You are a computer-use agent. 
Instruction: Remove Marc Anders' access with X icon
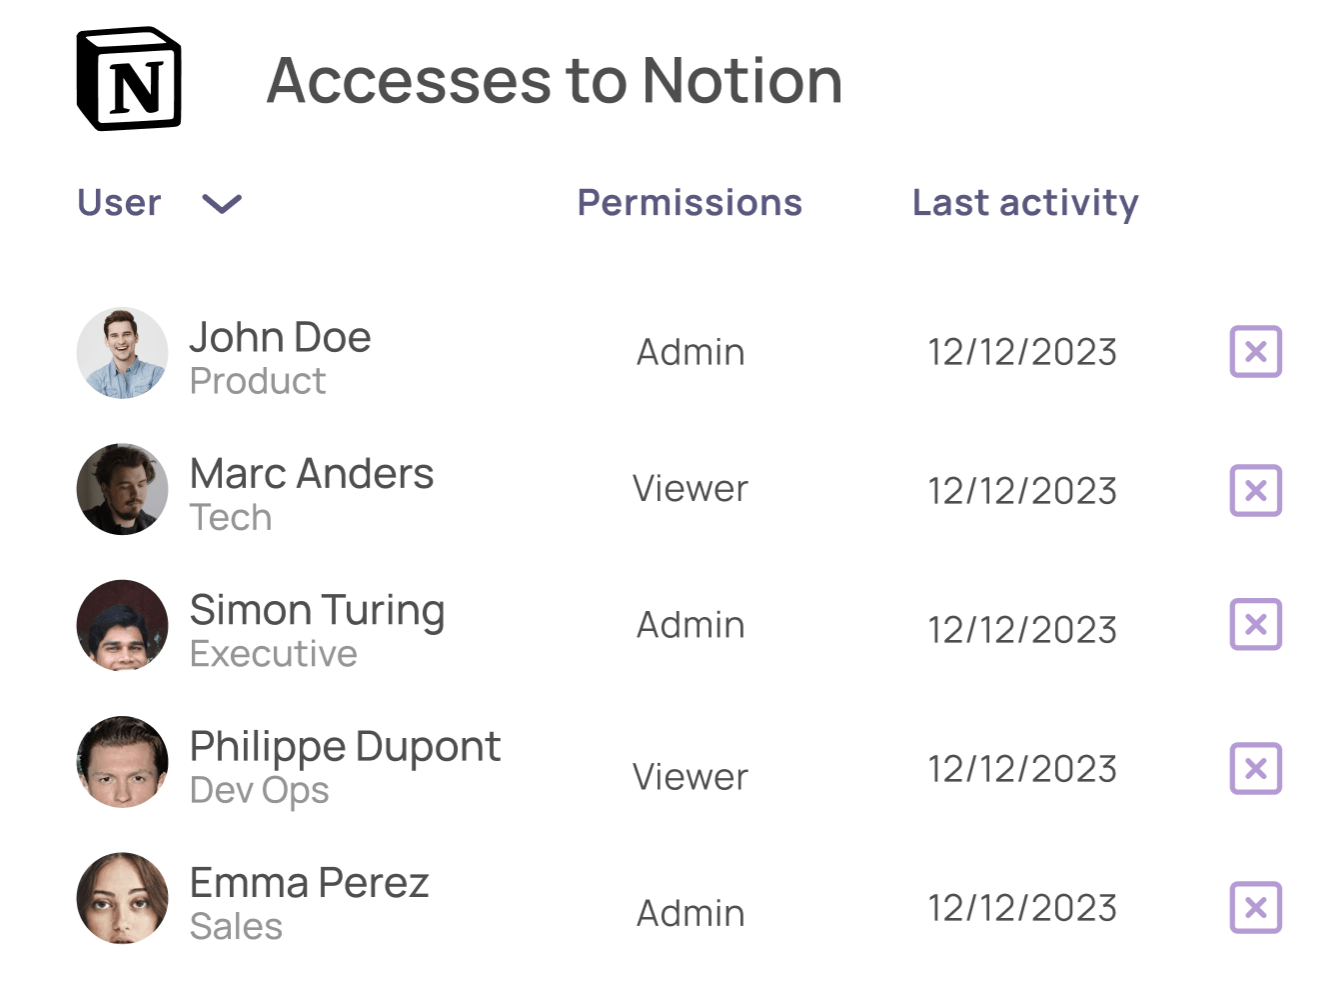tap(1255, 491)
